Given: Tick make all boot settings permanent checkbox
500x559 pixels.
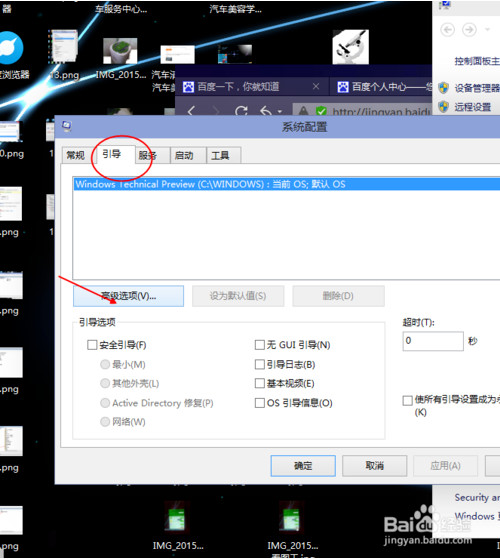Looking at the screenshot, I should pyautogui.click(x=407, y=400).
